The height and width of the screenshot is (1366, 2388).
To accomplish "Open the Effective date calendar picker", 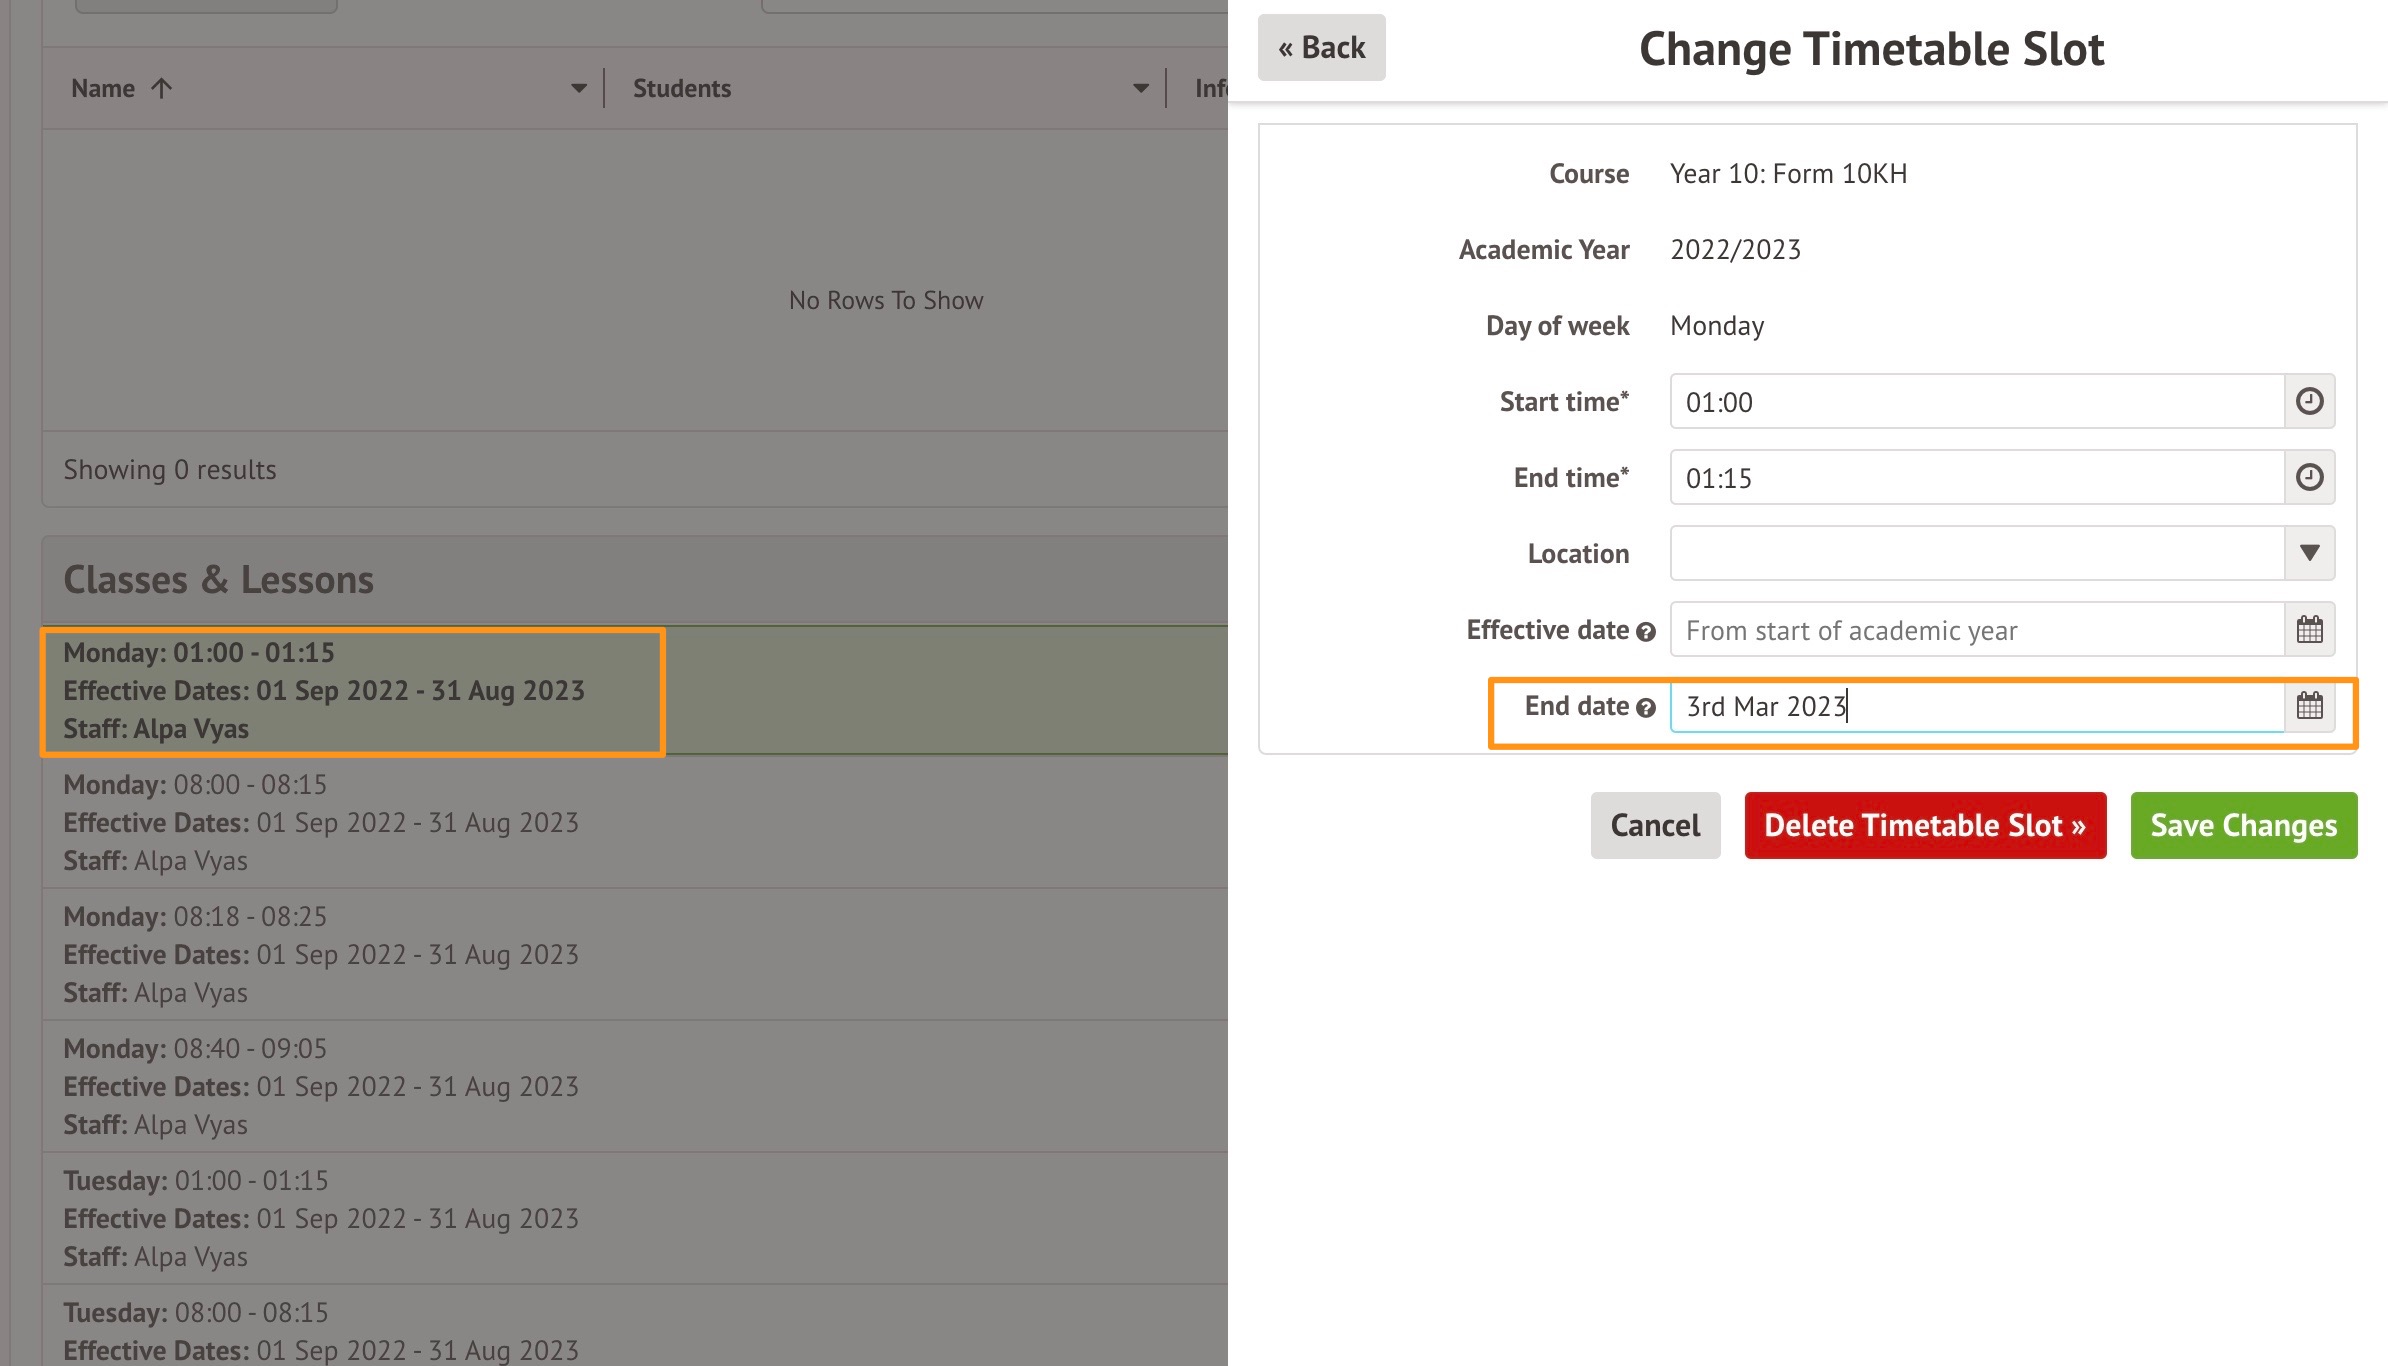I will tap(2309, 630).
